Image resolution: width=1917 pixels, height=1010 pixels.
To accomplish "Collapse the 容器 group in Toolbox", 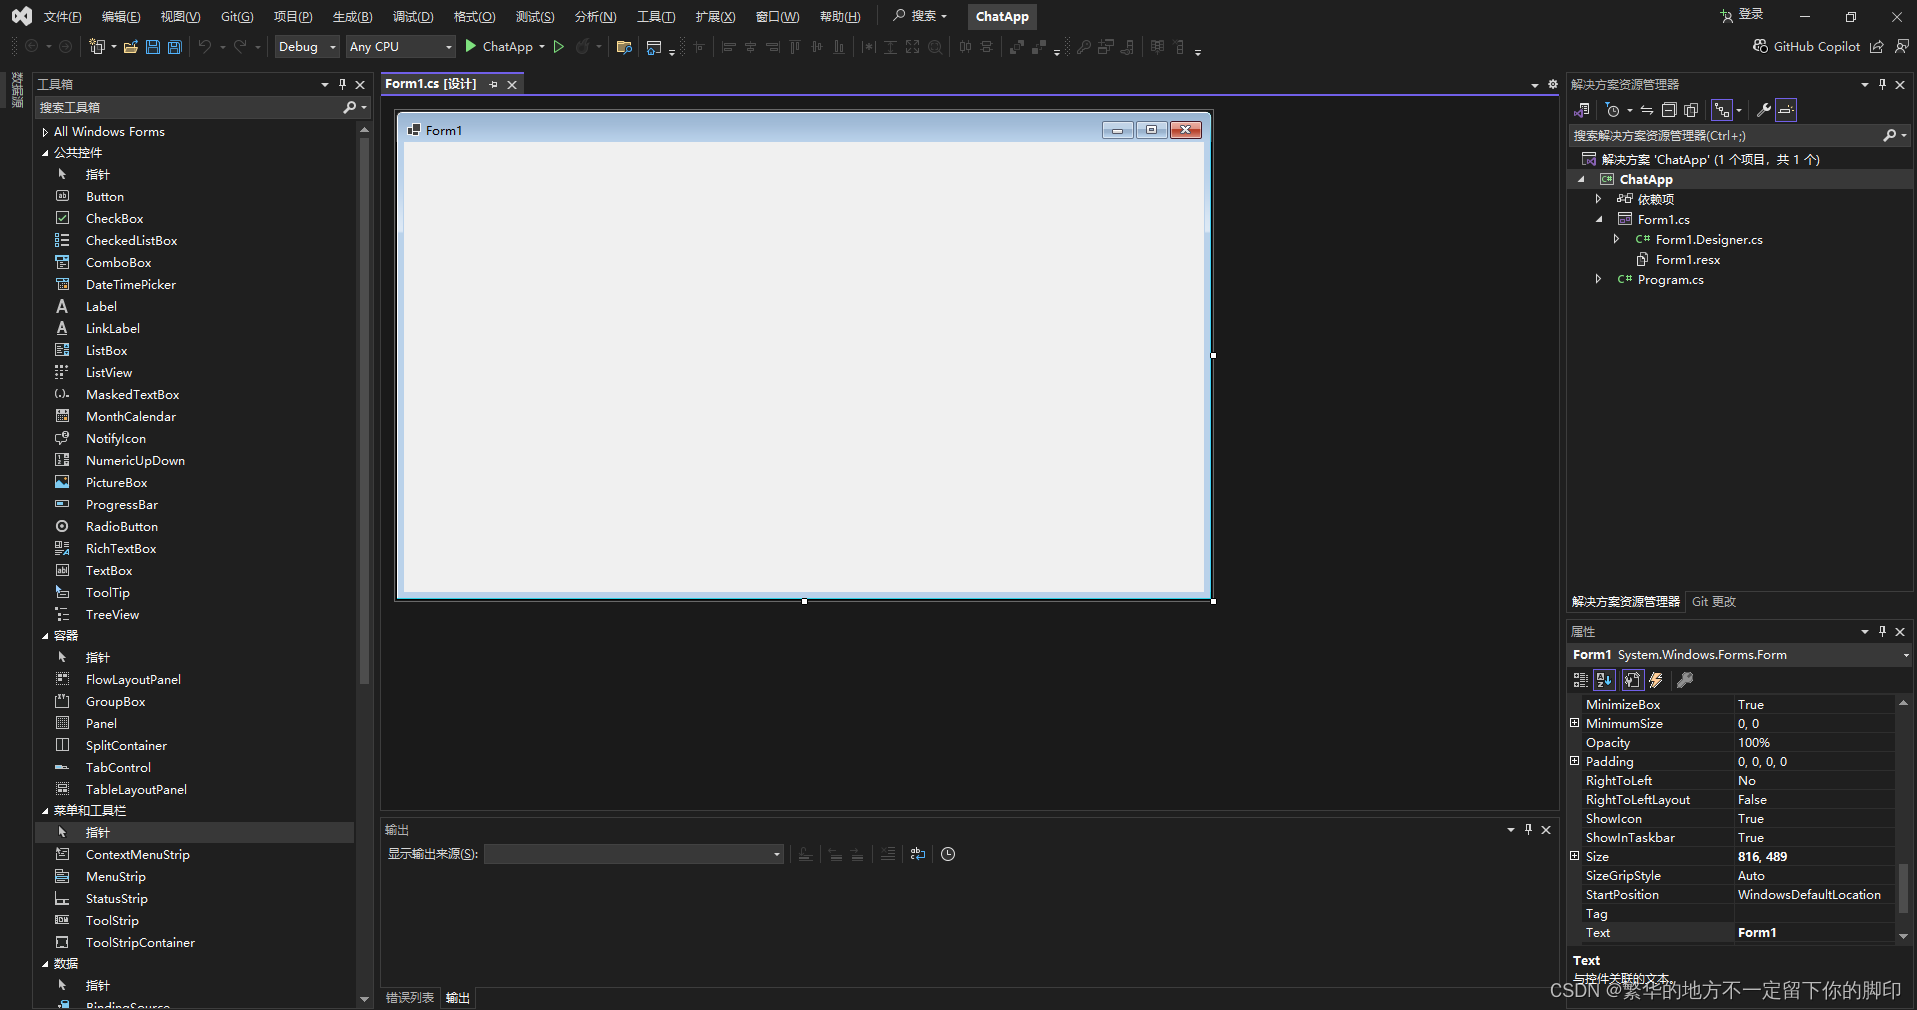I will tap(45, 636).
